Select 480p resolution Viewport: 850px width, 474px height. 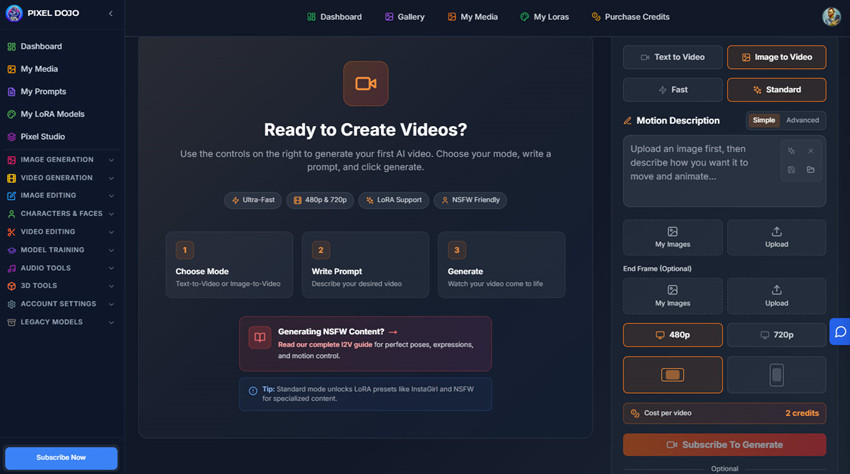click(672, 335)
